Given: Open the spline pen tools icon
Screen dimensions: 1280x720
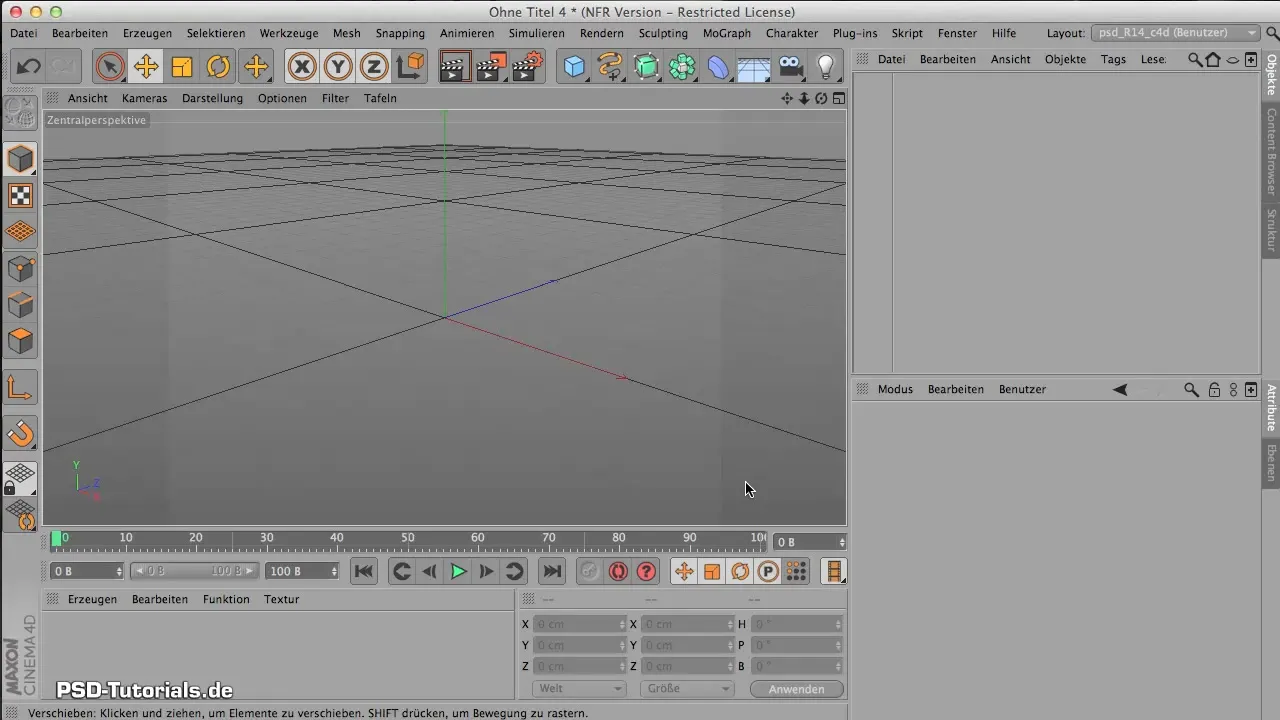Looking at the screenshot, I should point(611,67).
